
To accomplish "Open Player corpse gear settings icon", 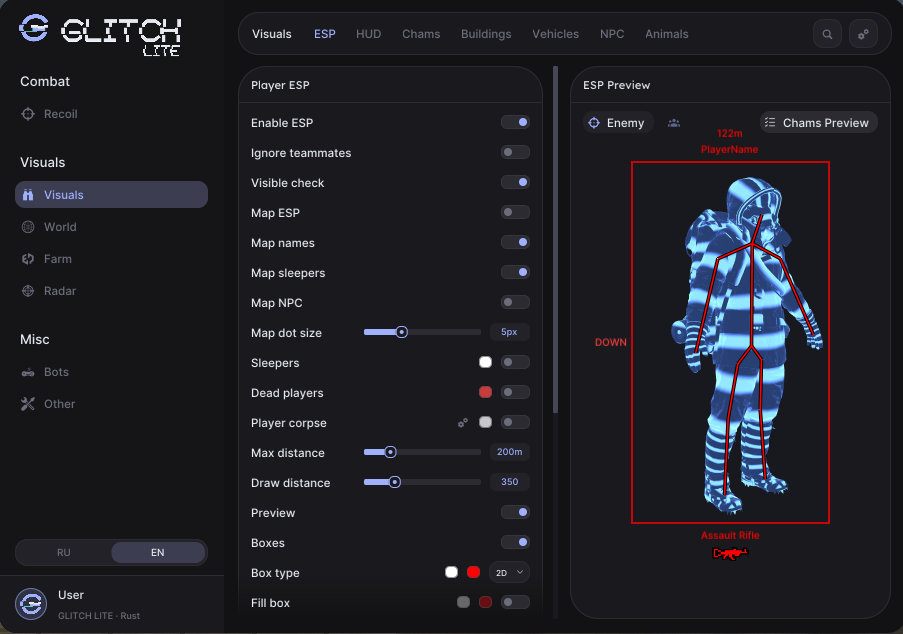I will (462, 423).
